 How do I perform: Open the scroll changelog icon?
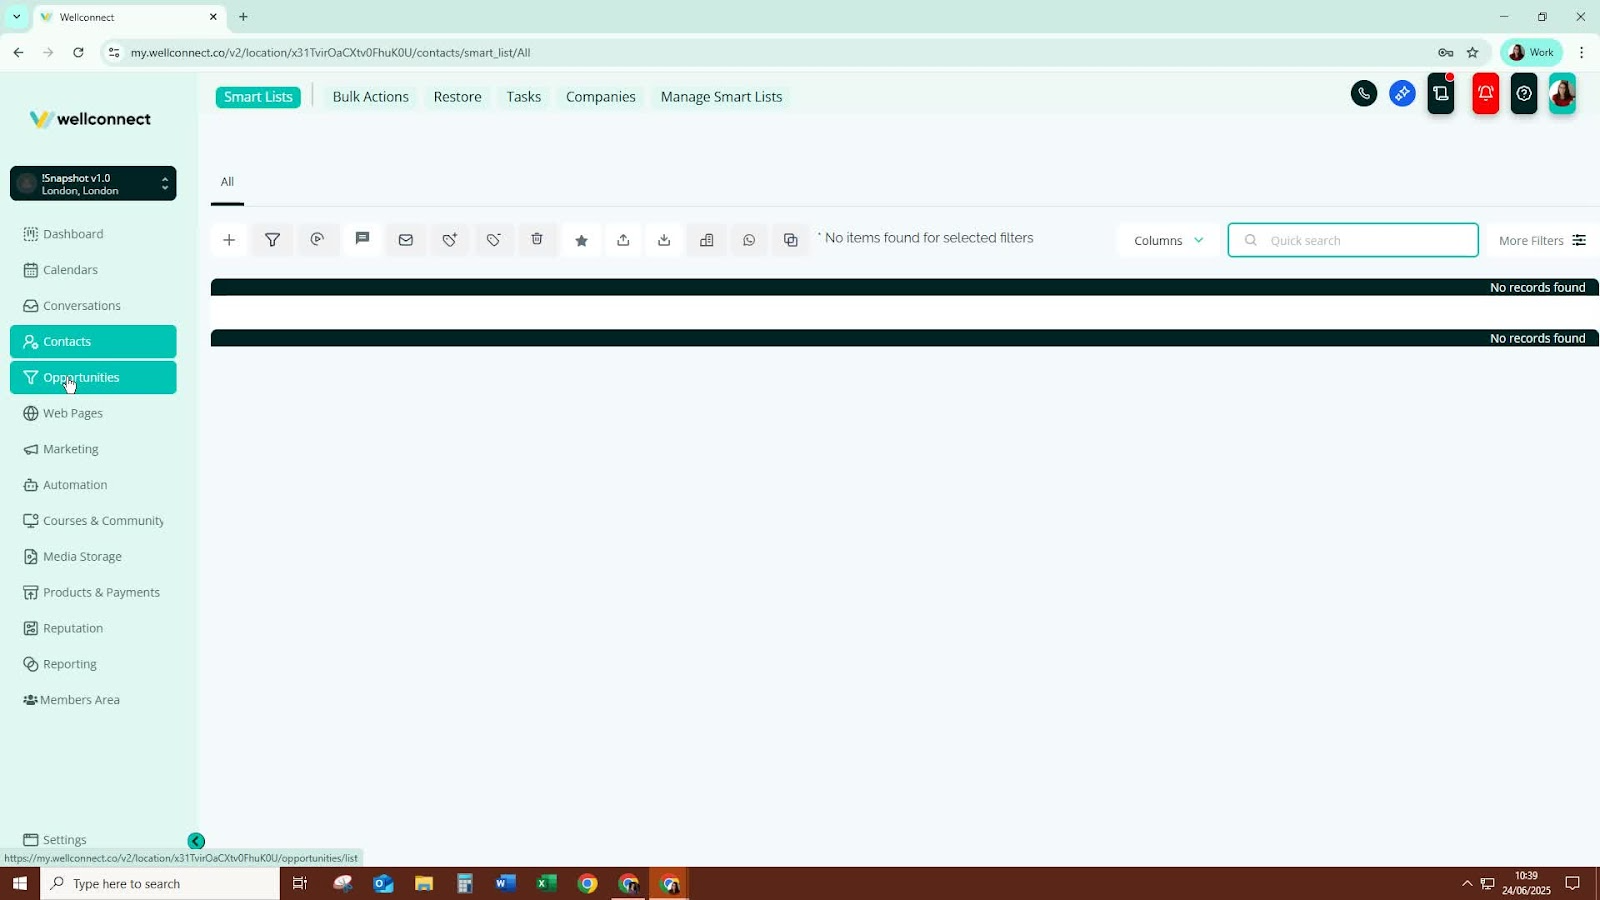click(1441, 94)
